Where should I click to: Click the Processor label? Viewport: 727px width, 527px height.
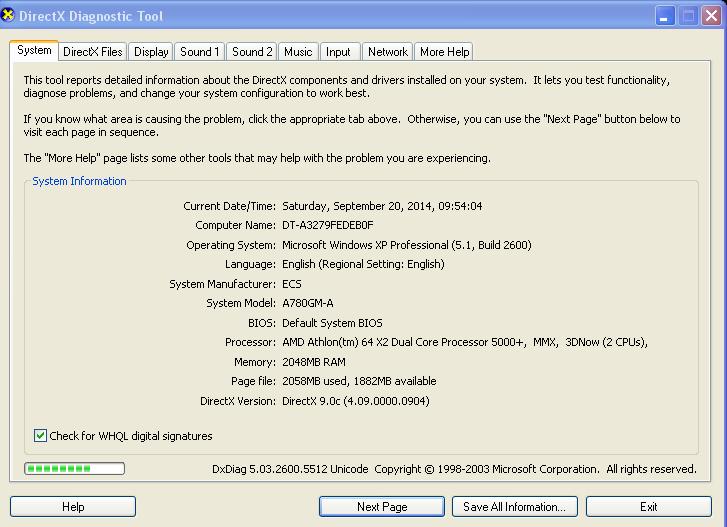250,342
